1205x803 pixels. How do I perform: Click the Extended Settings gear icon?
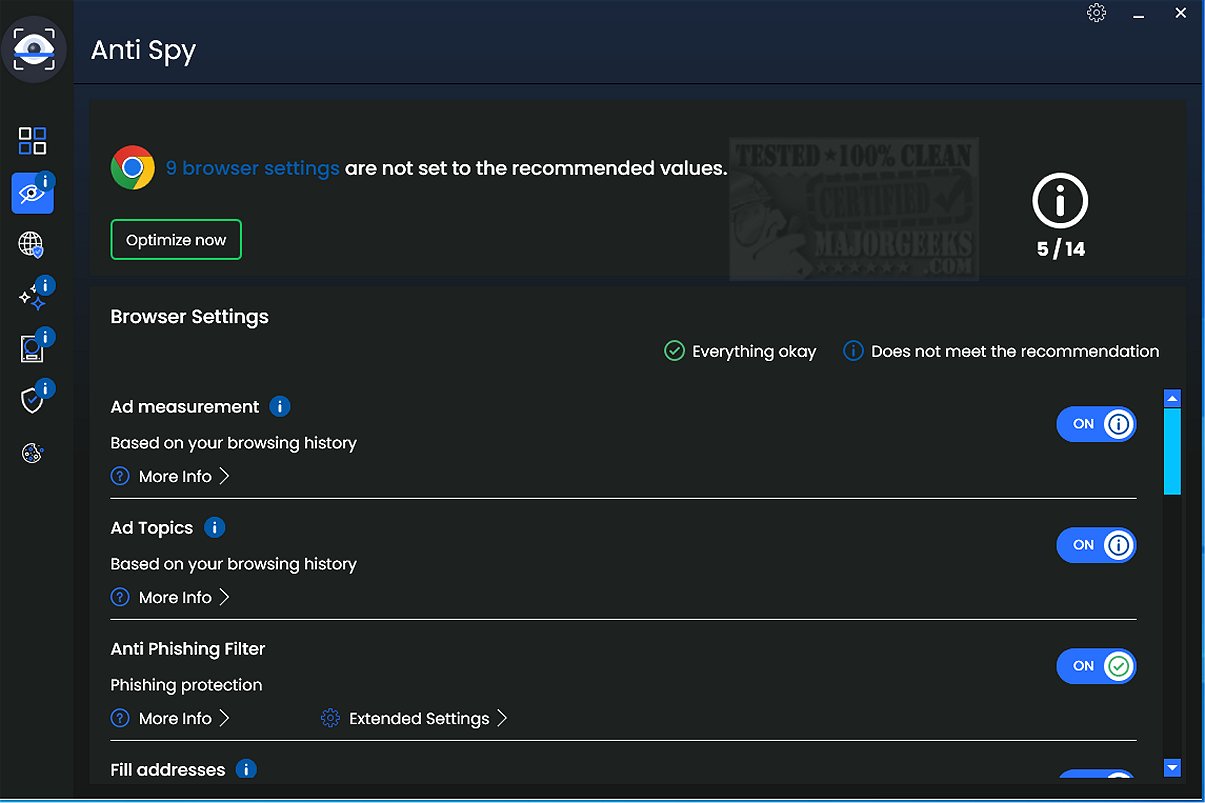pos(330,718)
